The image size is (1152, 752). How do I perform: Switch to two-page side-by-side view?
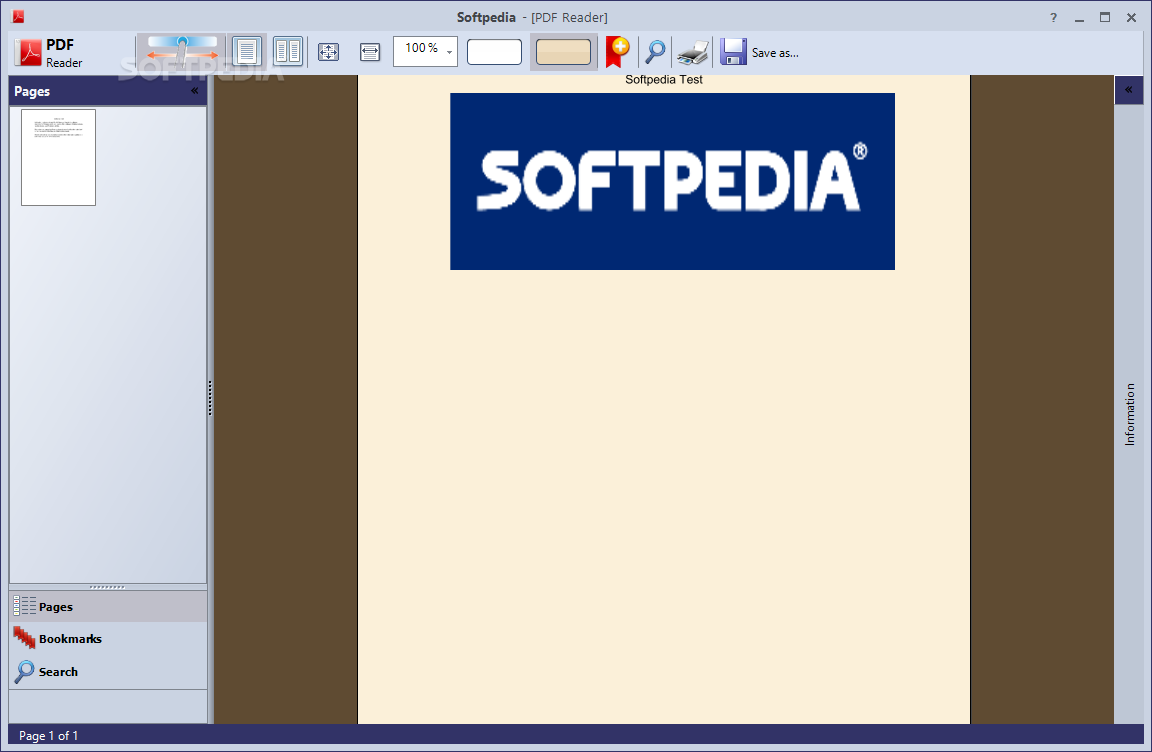point(287,51)
